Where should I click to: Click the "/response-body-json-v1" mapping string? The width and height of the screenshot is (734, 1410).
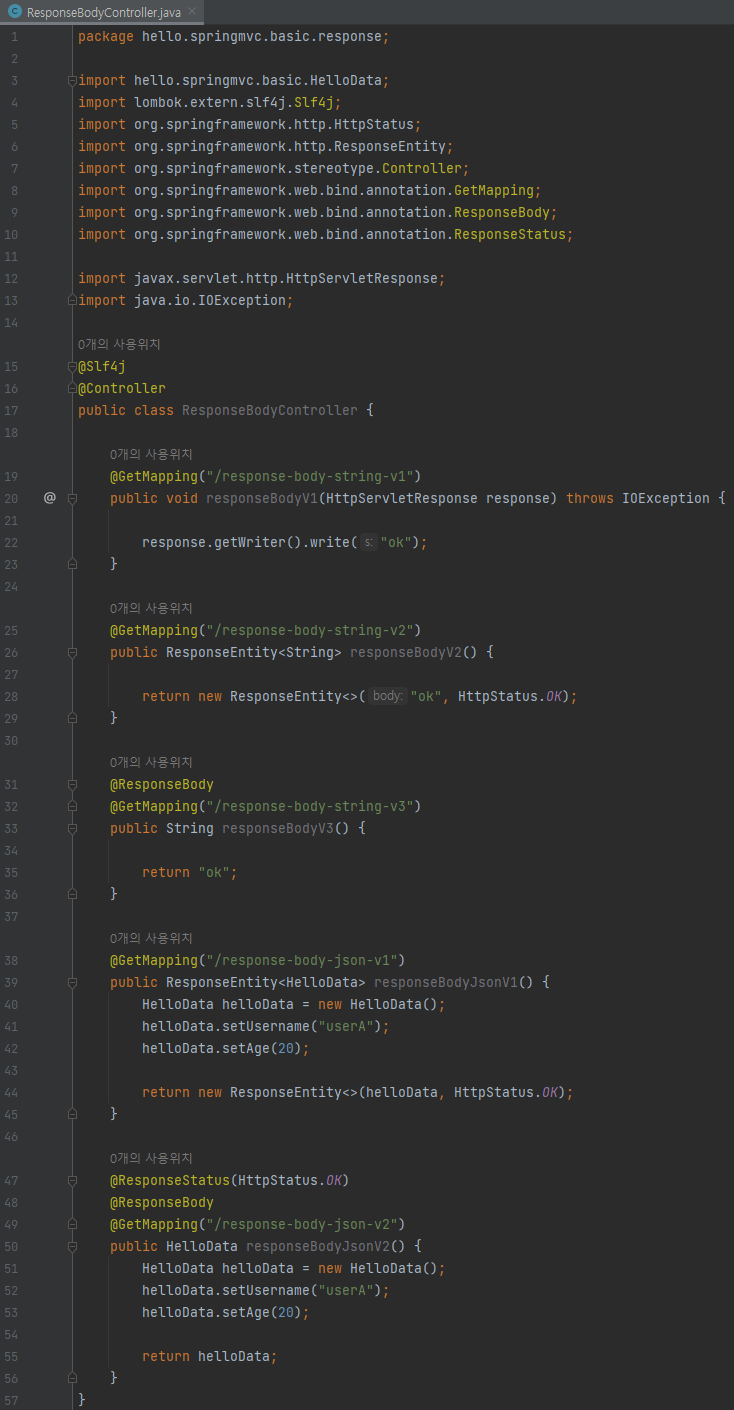[301, 960]
